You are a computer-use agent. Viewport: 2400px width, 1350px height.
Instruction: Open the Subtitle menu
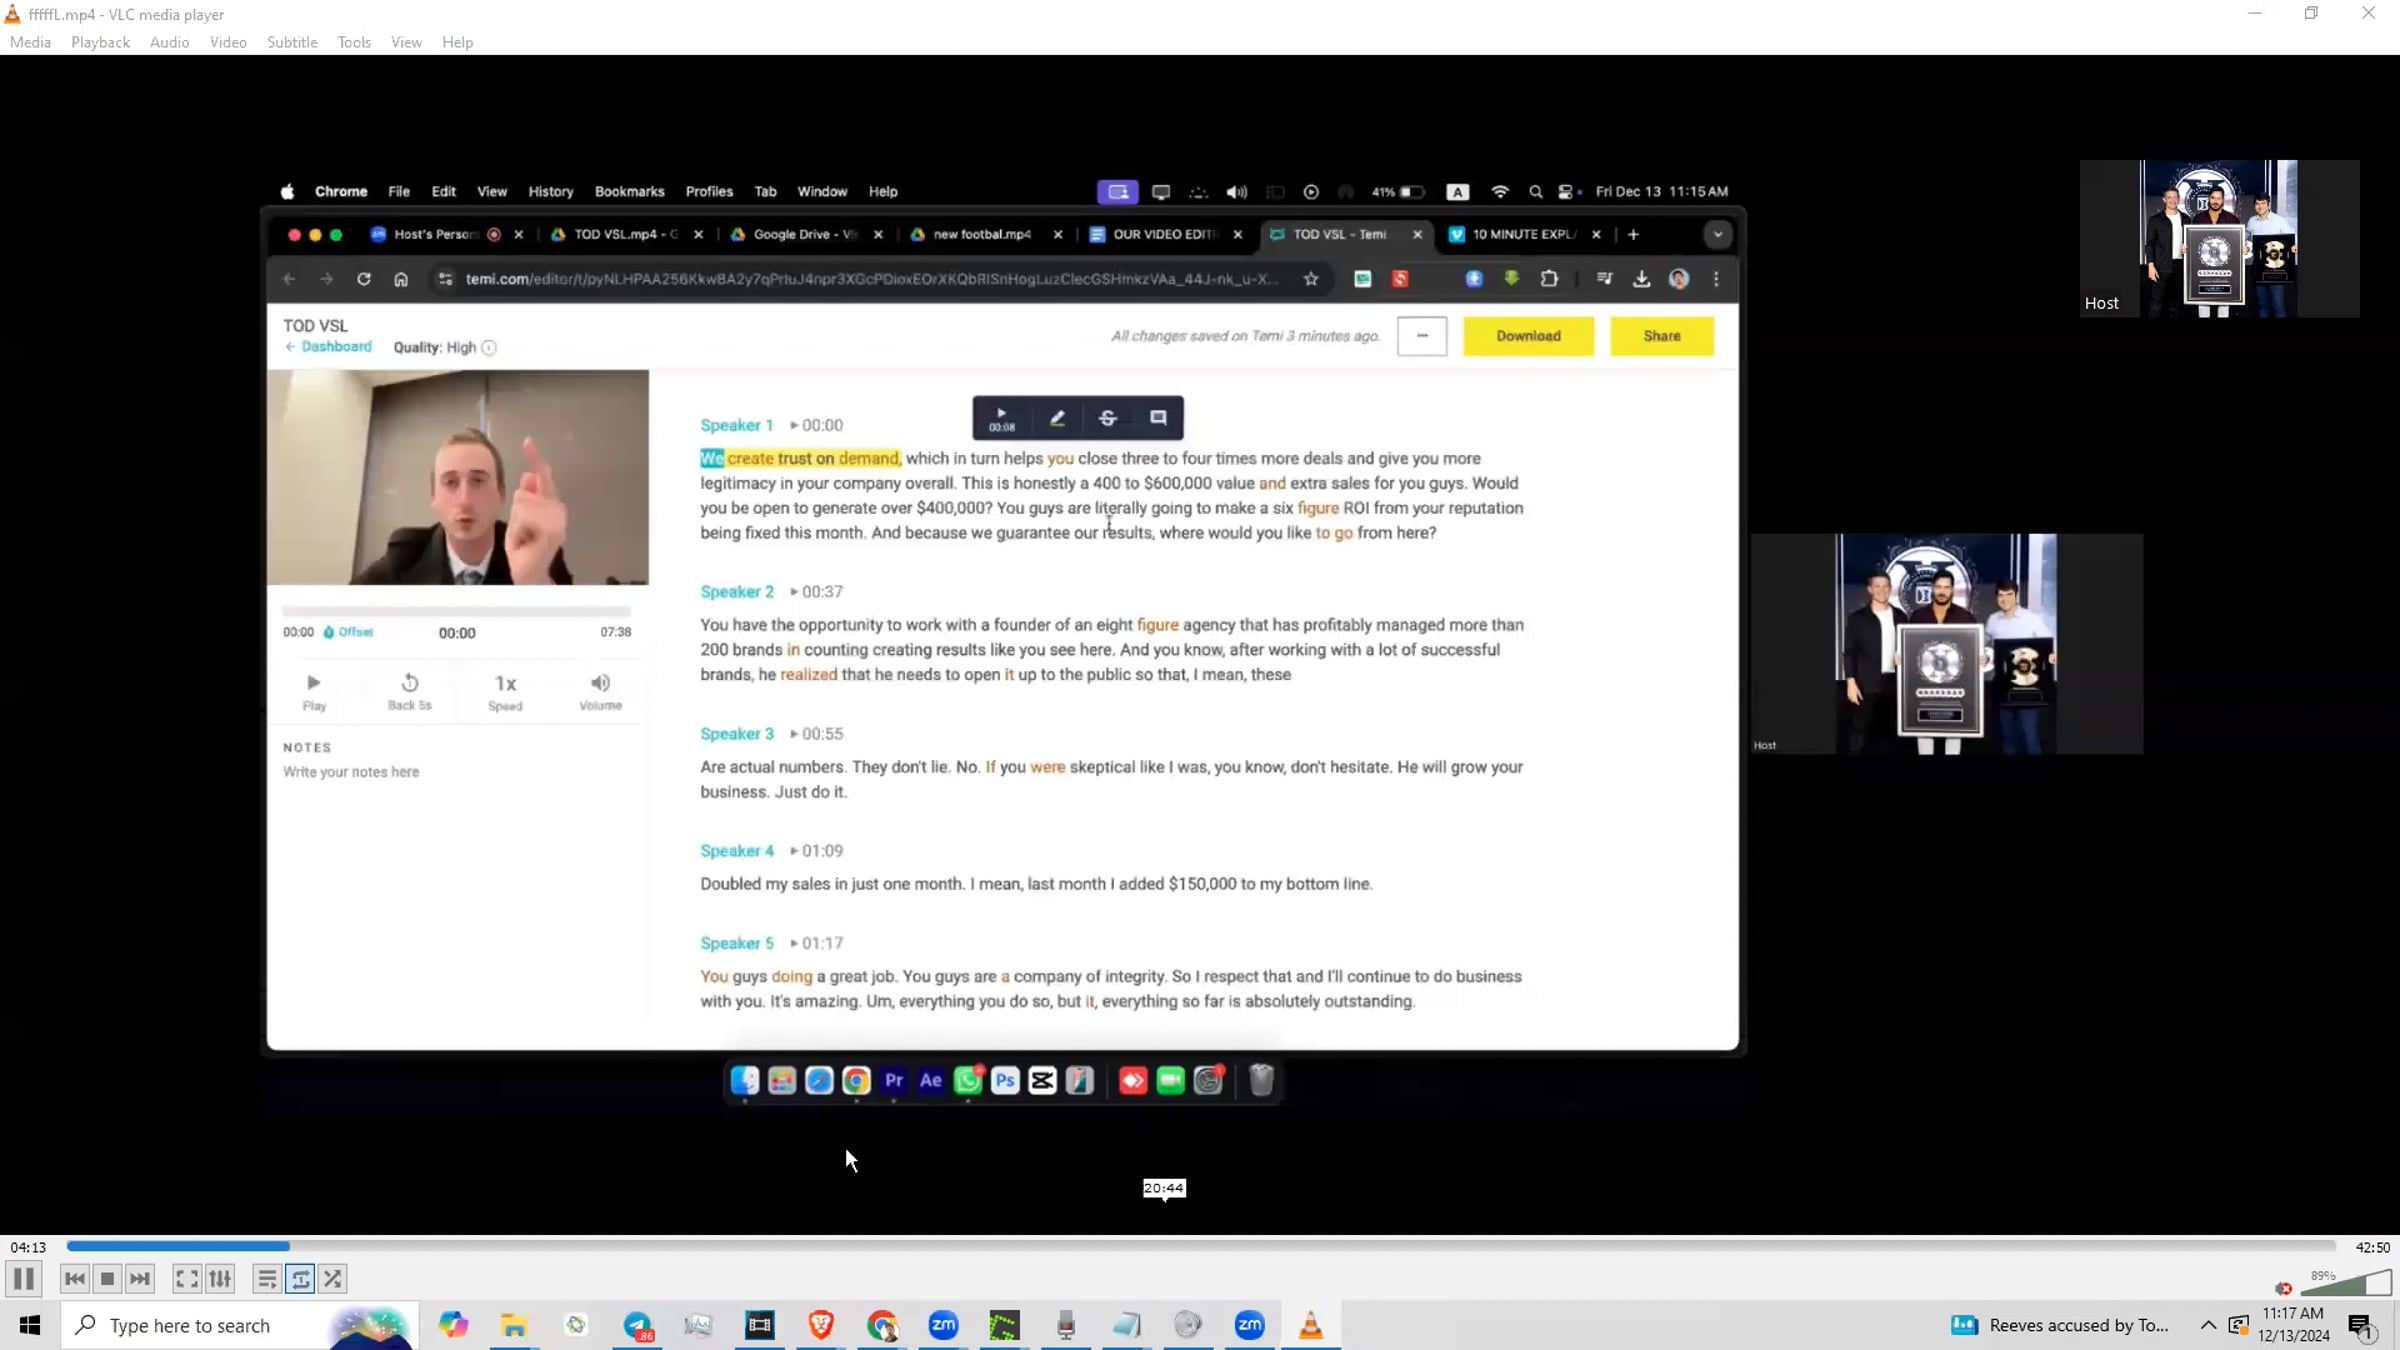click(292, 42)
